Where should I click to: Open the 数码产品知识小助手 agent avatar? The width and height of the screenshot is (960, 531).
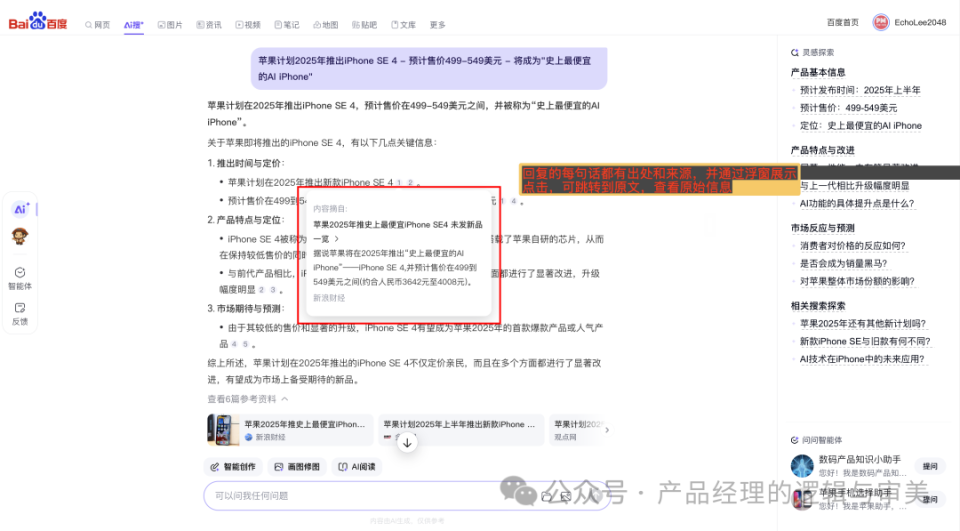(x=802, y=465)
